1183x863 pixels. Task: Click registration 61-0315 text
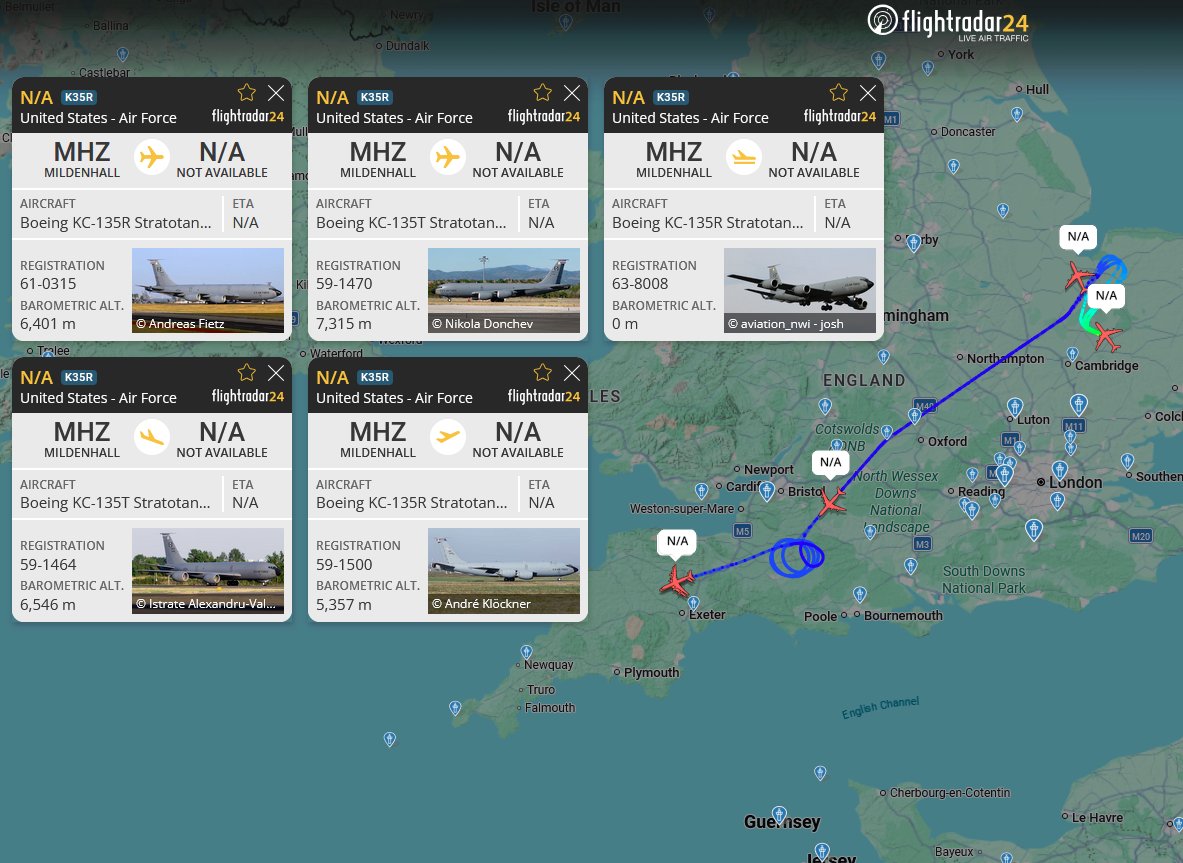click(48, 284)
